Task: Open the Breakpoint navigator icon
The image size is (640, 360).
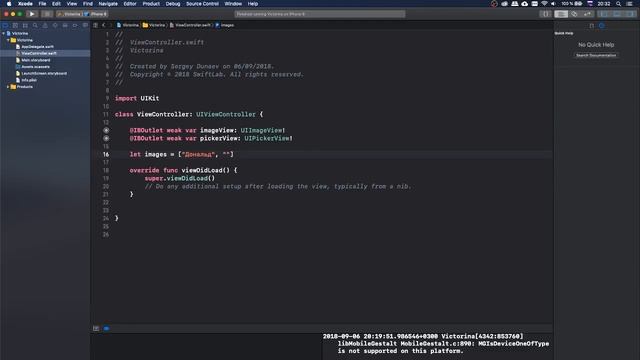Action: pyautogui.click(x=75, y=25)
